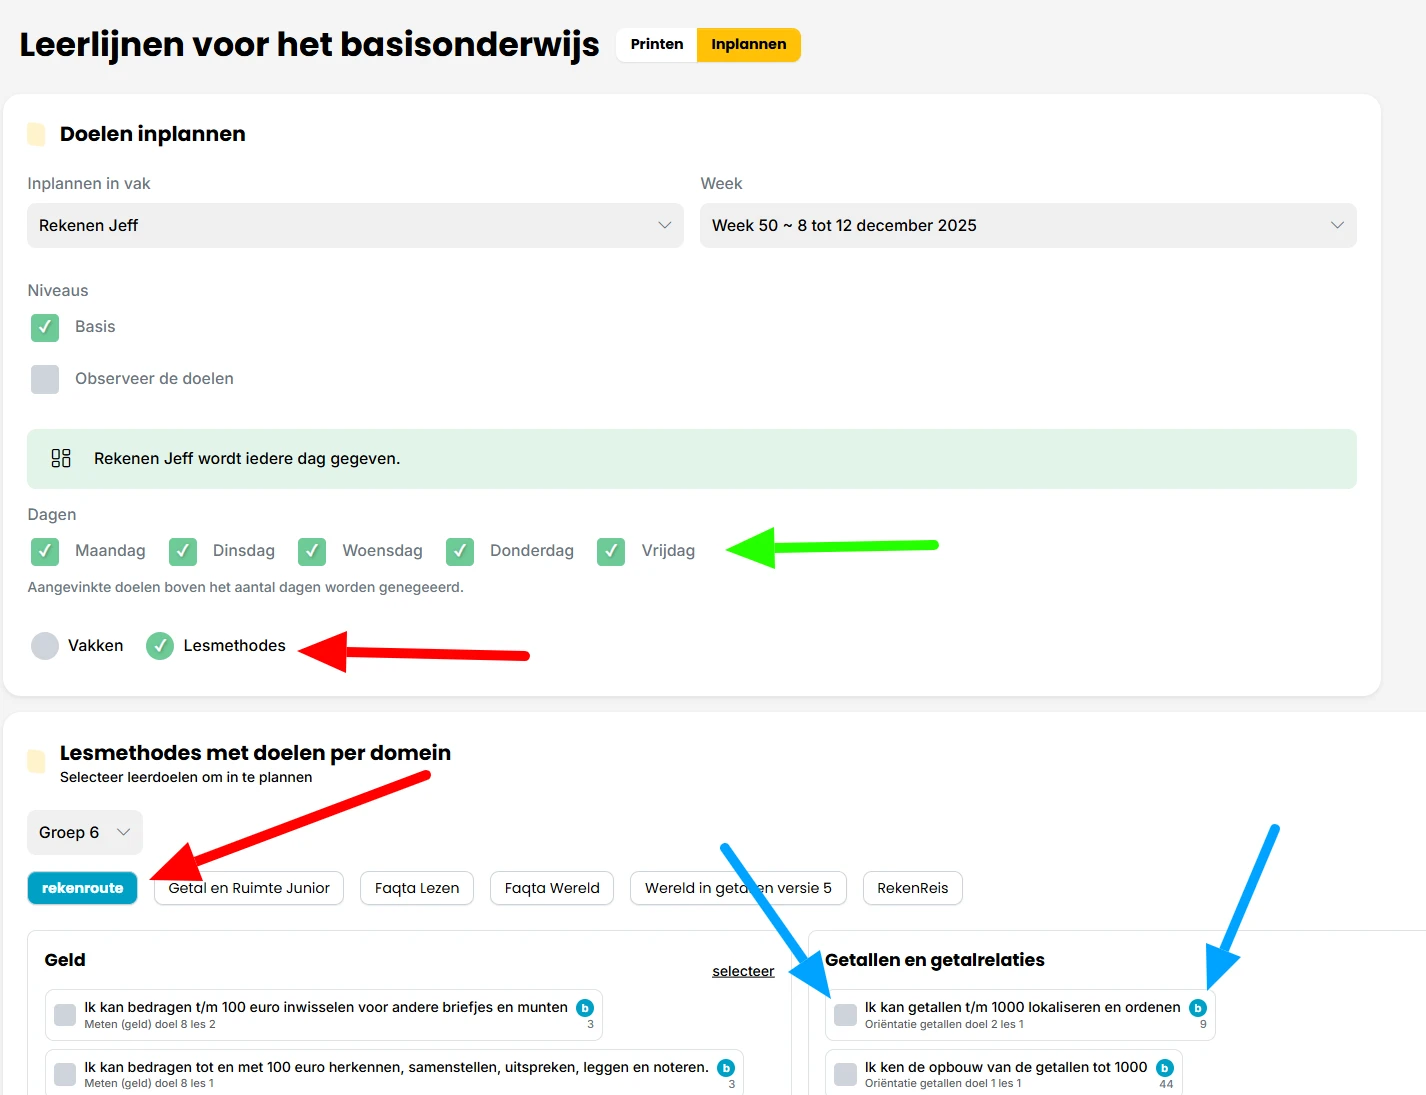This screenshot has height=1095, width=1426.
Task: Click the grid icon in the green info banner
Action: point(60,458)
